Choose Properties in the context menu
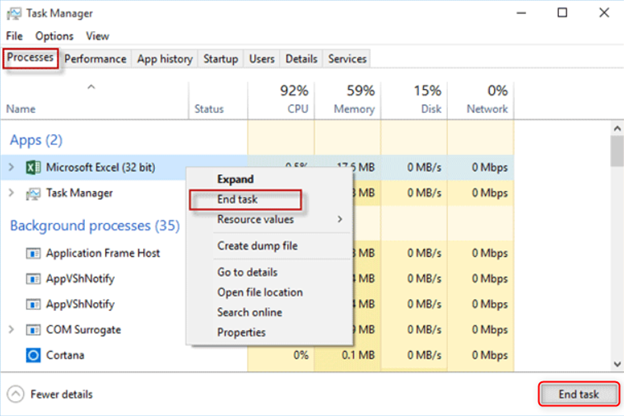Viewport: 624px width, 416px height. click(270, 332)
